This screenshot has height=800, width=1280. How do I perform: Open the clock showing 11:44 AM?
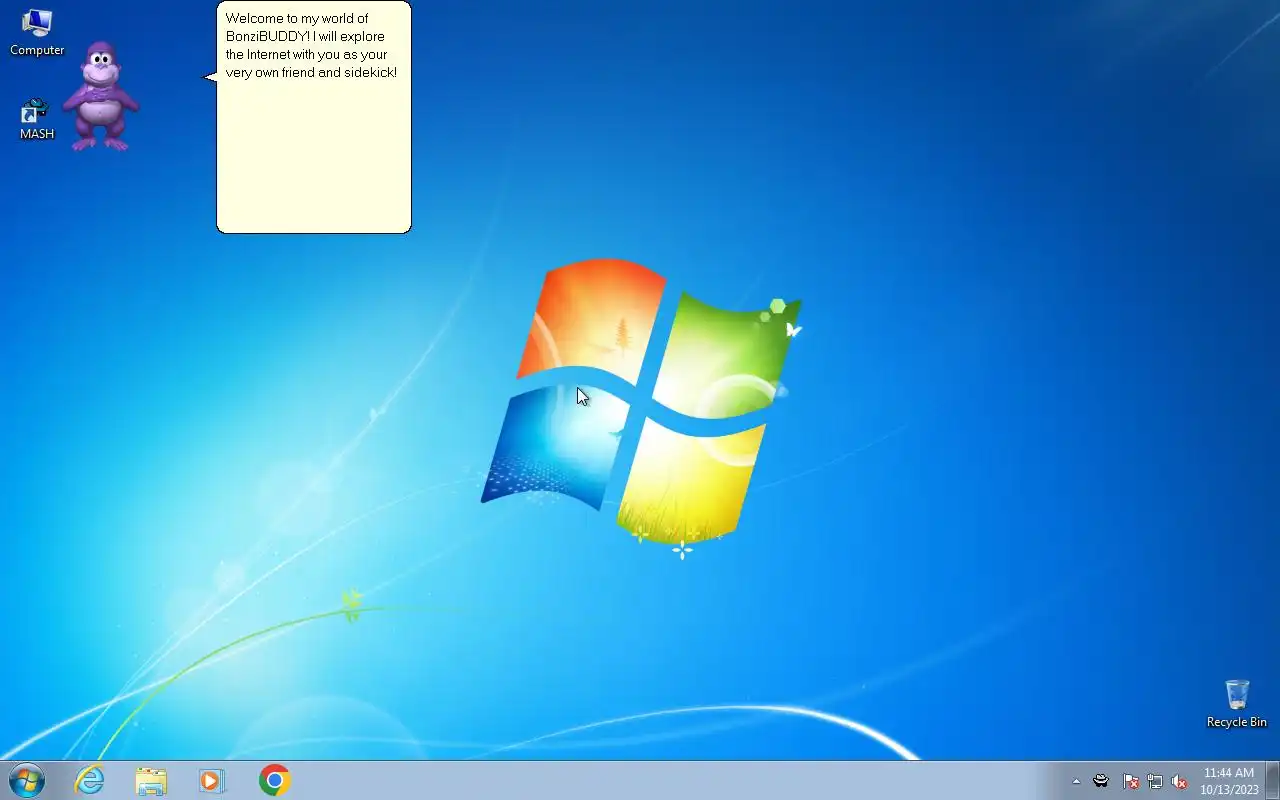click(1229, 781)
